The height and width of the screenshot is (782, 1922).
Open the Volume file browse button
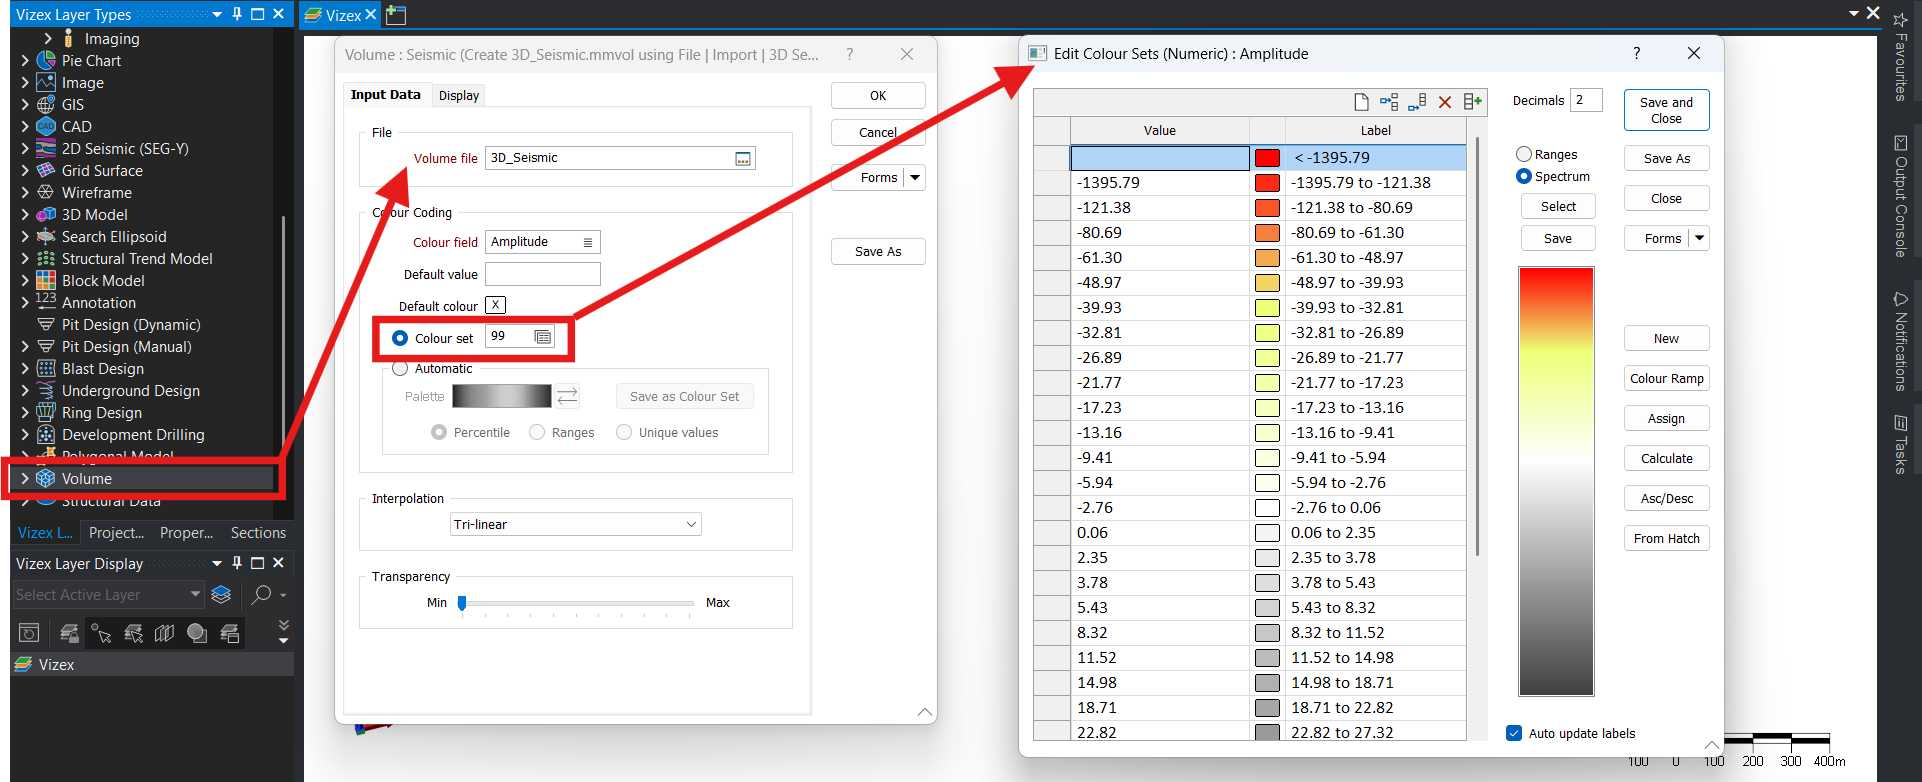743,159
